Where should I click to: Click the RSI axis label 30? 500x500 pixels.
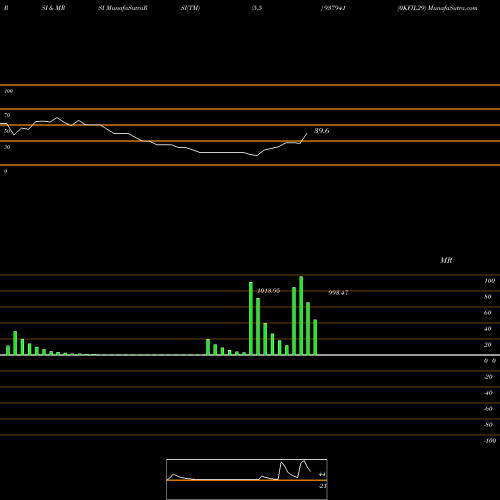pyautogui.click(x=7, y=147)
